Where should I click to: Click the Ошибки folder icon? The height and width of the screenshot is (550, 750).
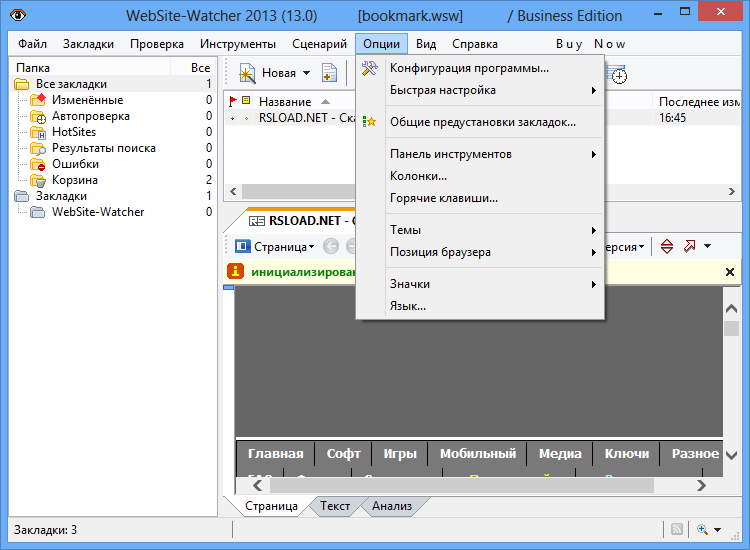(x=38, y=164)
